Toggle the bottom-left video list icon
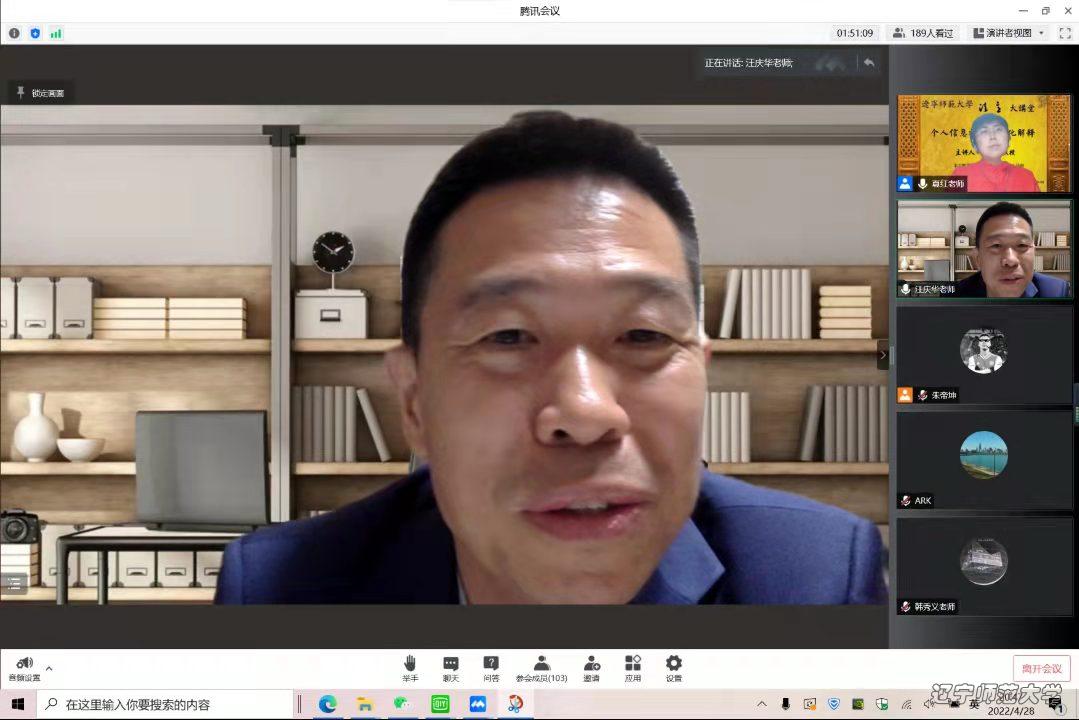 [14, 582]
